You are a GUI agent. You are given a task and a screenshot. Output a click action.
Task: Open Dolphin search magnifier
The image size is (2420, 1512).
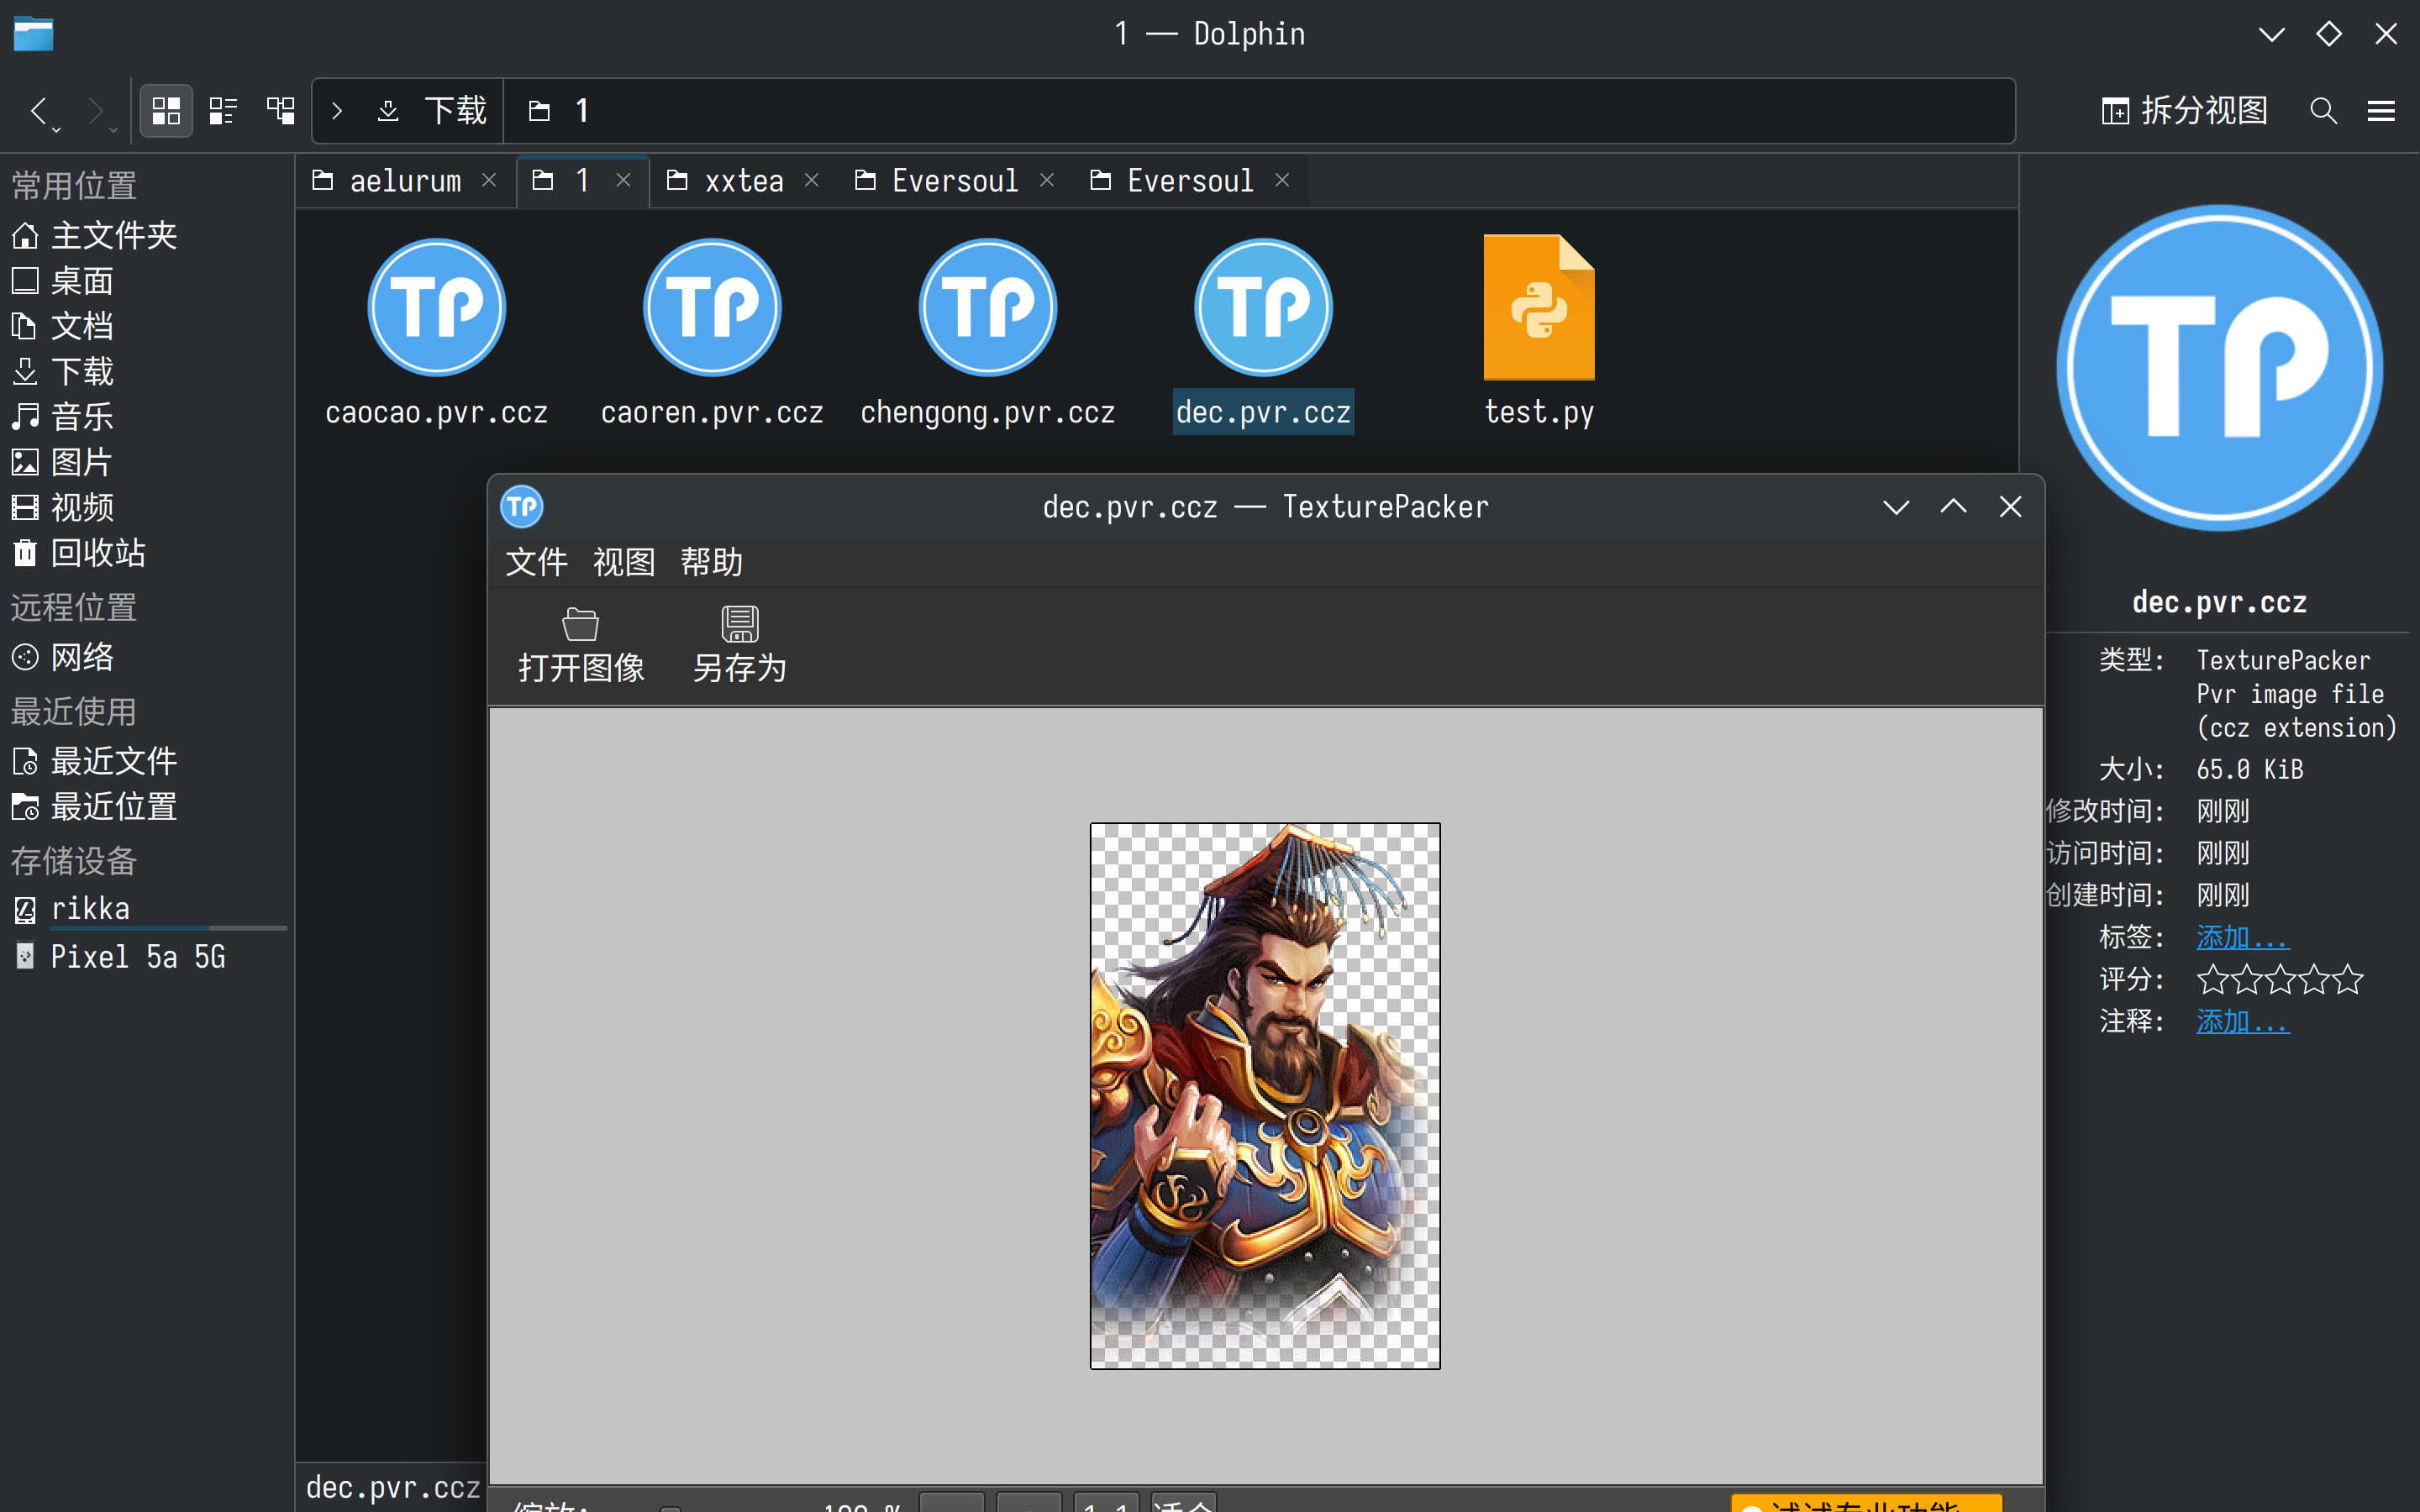point(2324,111)
